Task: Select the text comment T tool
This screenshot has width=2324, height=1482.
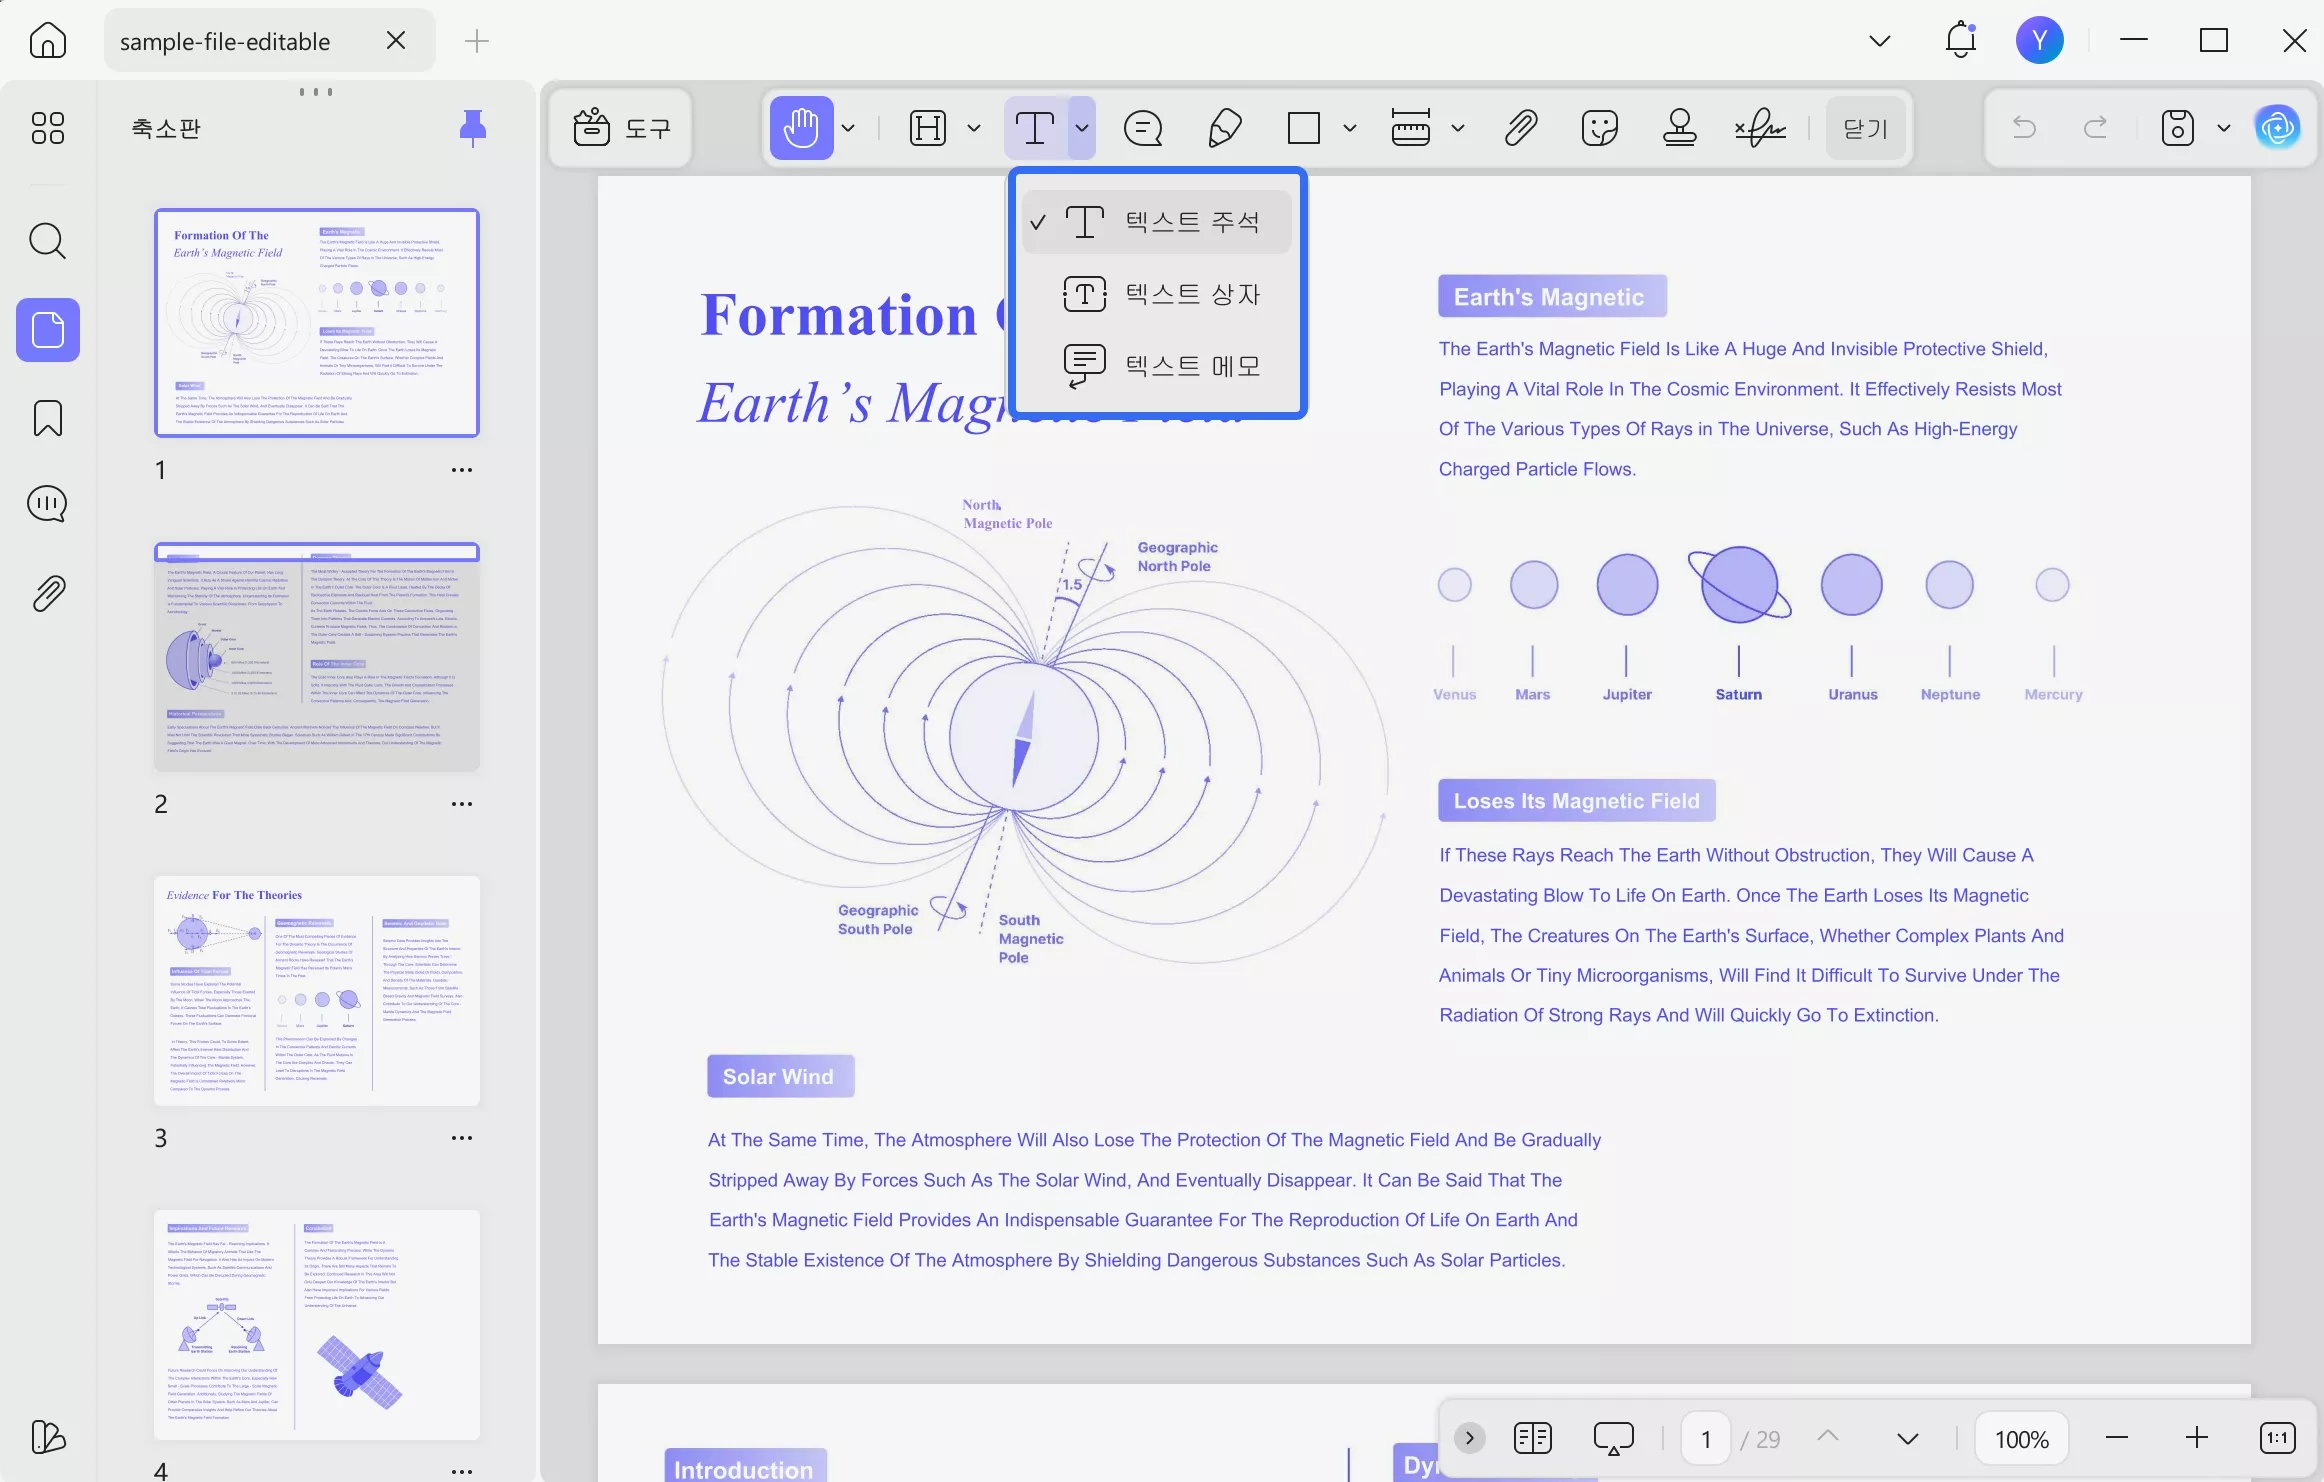Action: (x=1035, y=128)
